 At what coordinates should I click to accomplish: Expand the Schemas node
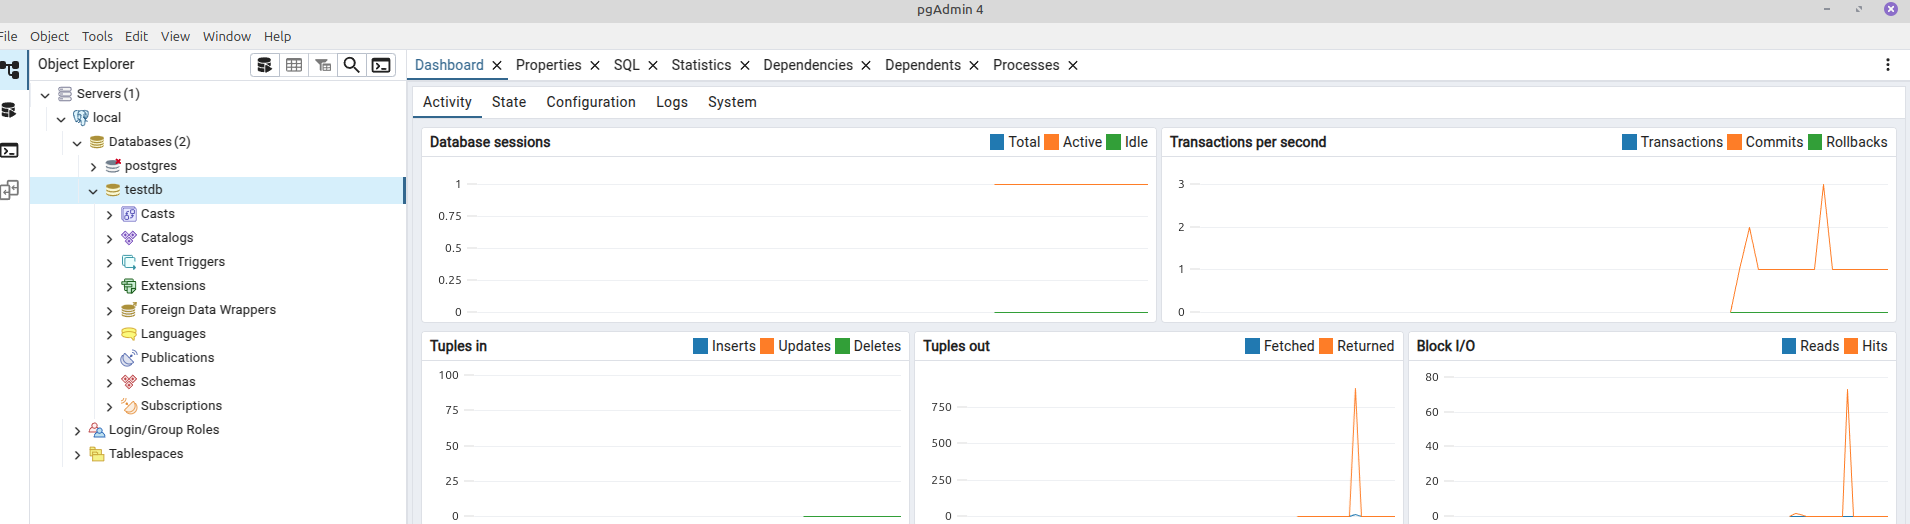[x=109, y=383]
